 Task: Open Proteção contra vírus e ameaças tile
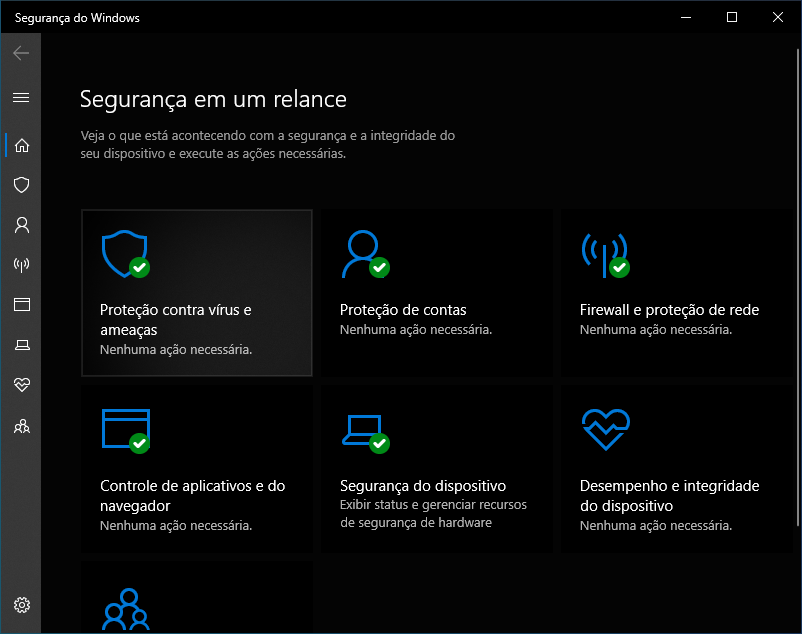click(x=197, y=293)
